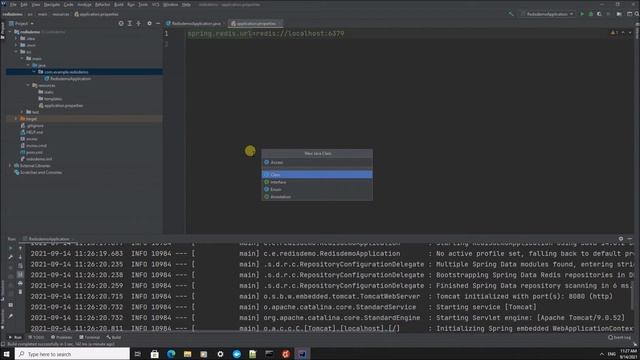Click the Windows Start button
Image resolution: width=640 pixels, height=360 pixels.
coord(7,354)
